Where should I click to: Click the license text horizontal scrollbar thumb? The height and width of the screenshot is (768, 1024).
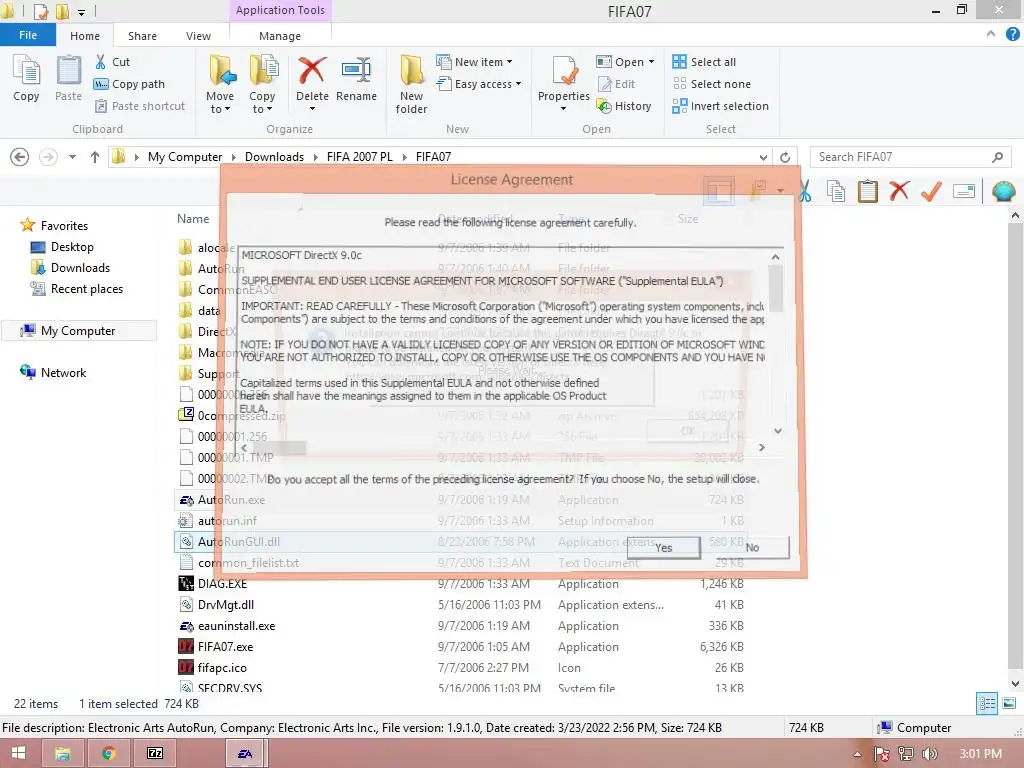(282, 447)
